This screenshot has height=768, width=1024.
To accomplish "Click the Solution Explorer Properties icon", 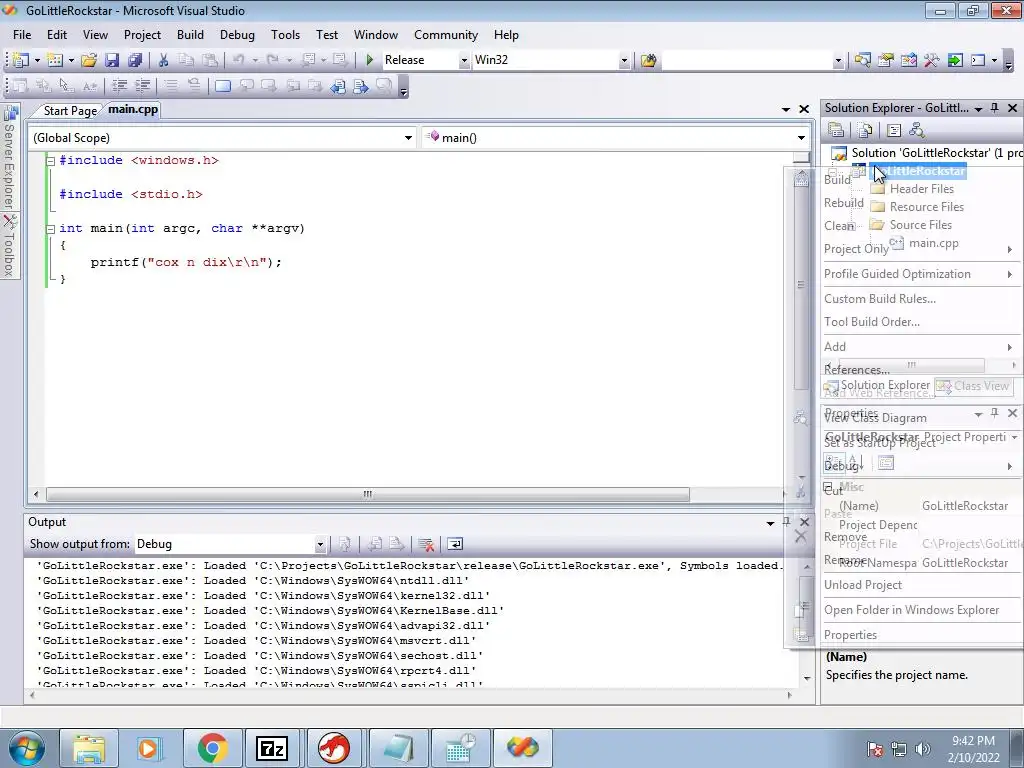I will (x=836, y=130).
